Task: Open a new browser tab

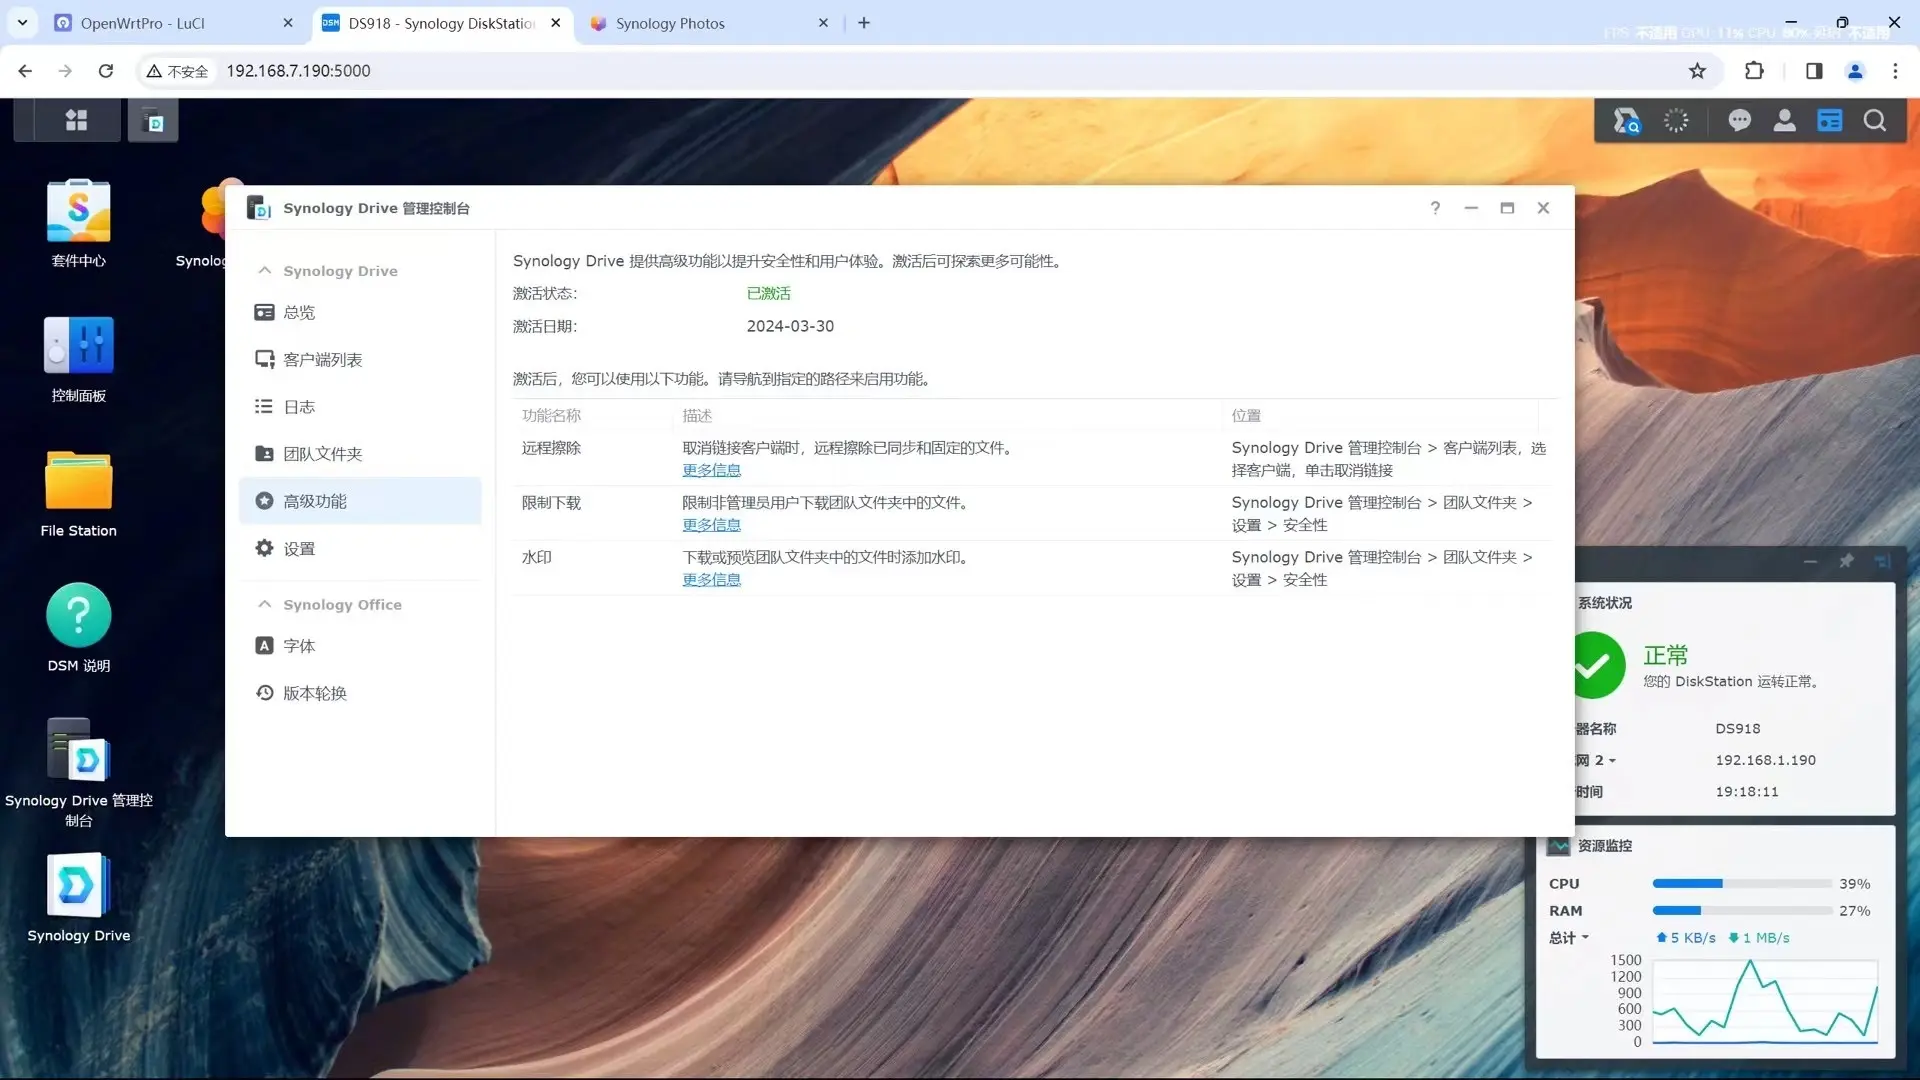Action: click(x=864, y=22)
